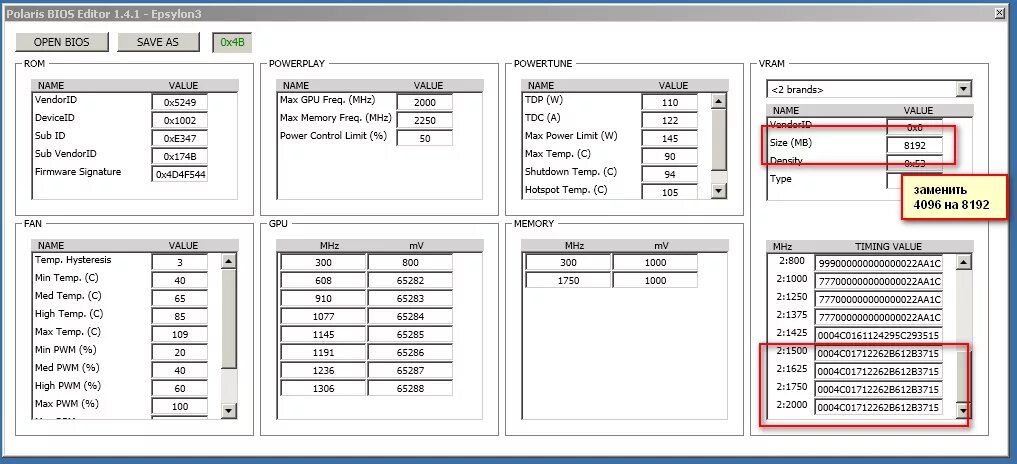Edit timing value for 2:800
The image size is (1017, 464).
point(879,263)
